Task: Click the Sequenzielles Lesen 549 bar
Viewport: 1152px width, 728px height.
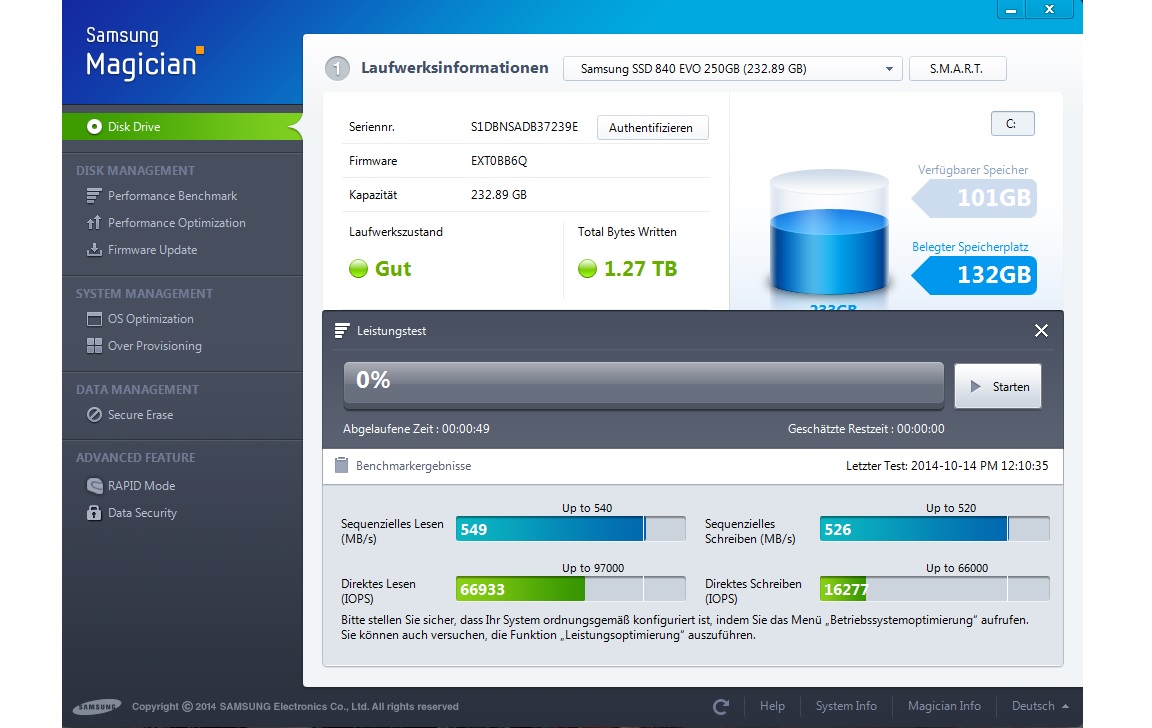Action: (x=571, y=529)
